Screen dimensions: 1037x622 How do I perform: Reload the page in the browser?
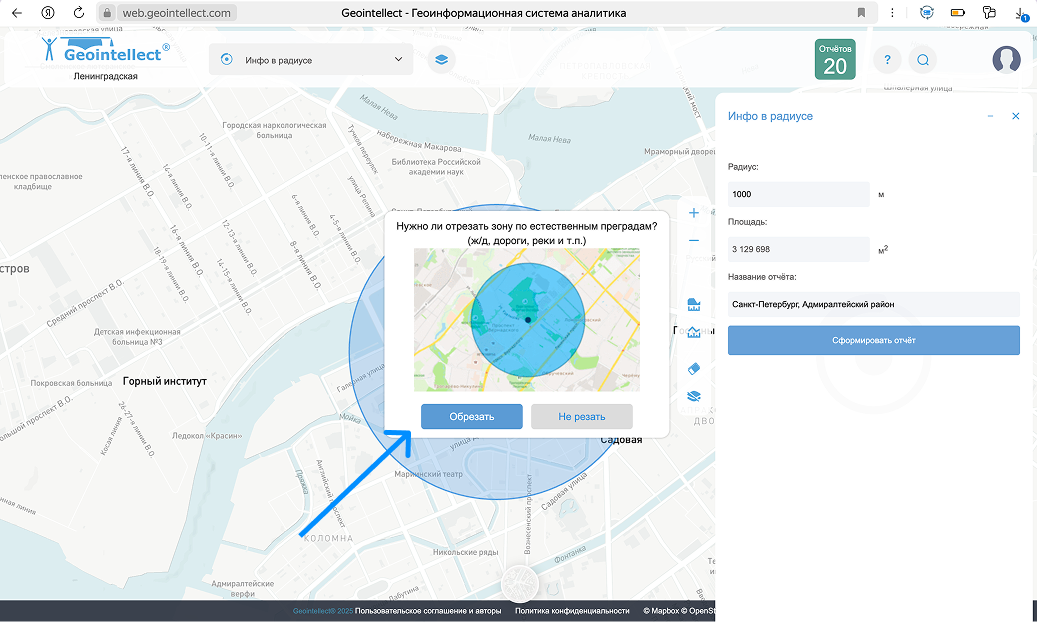(x=79, y=13)
